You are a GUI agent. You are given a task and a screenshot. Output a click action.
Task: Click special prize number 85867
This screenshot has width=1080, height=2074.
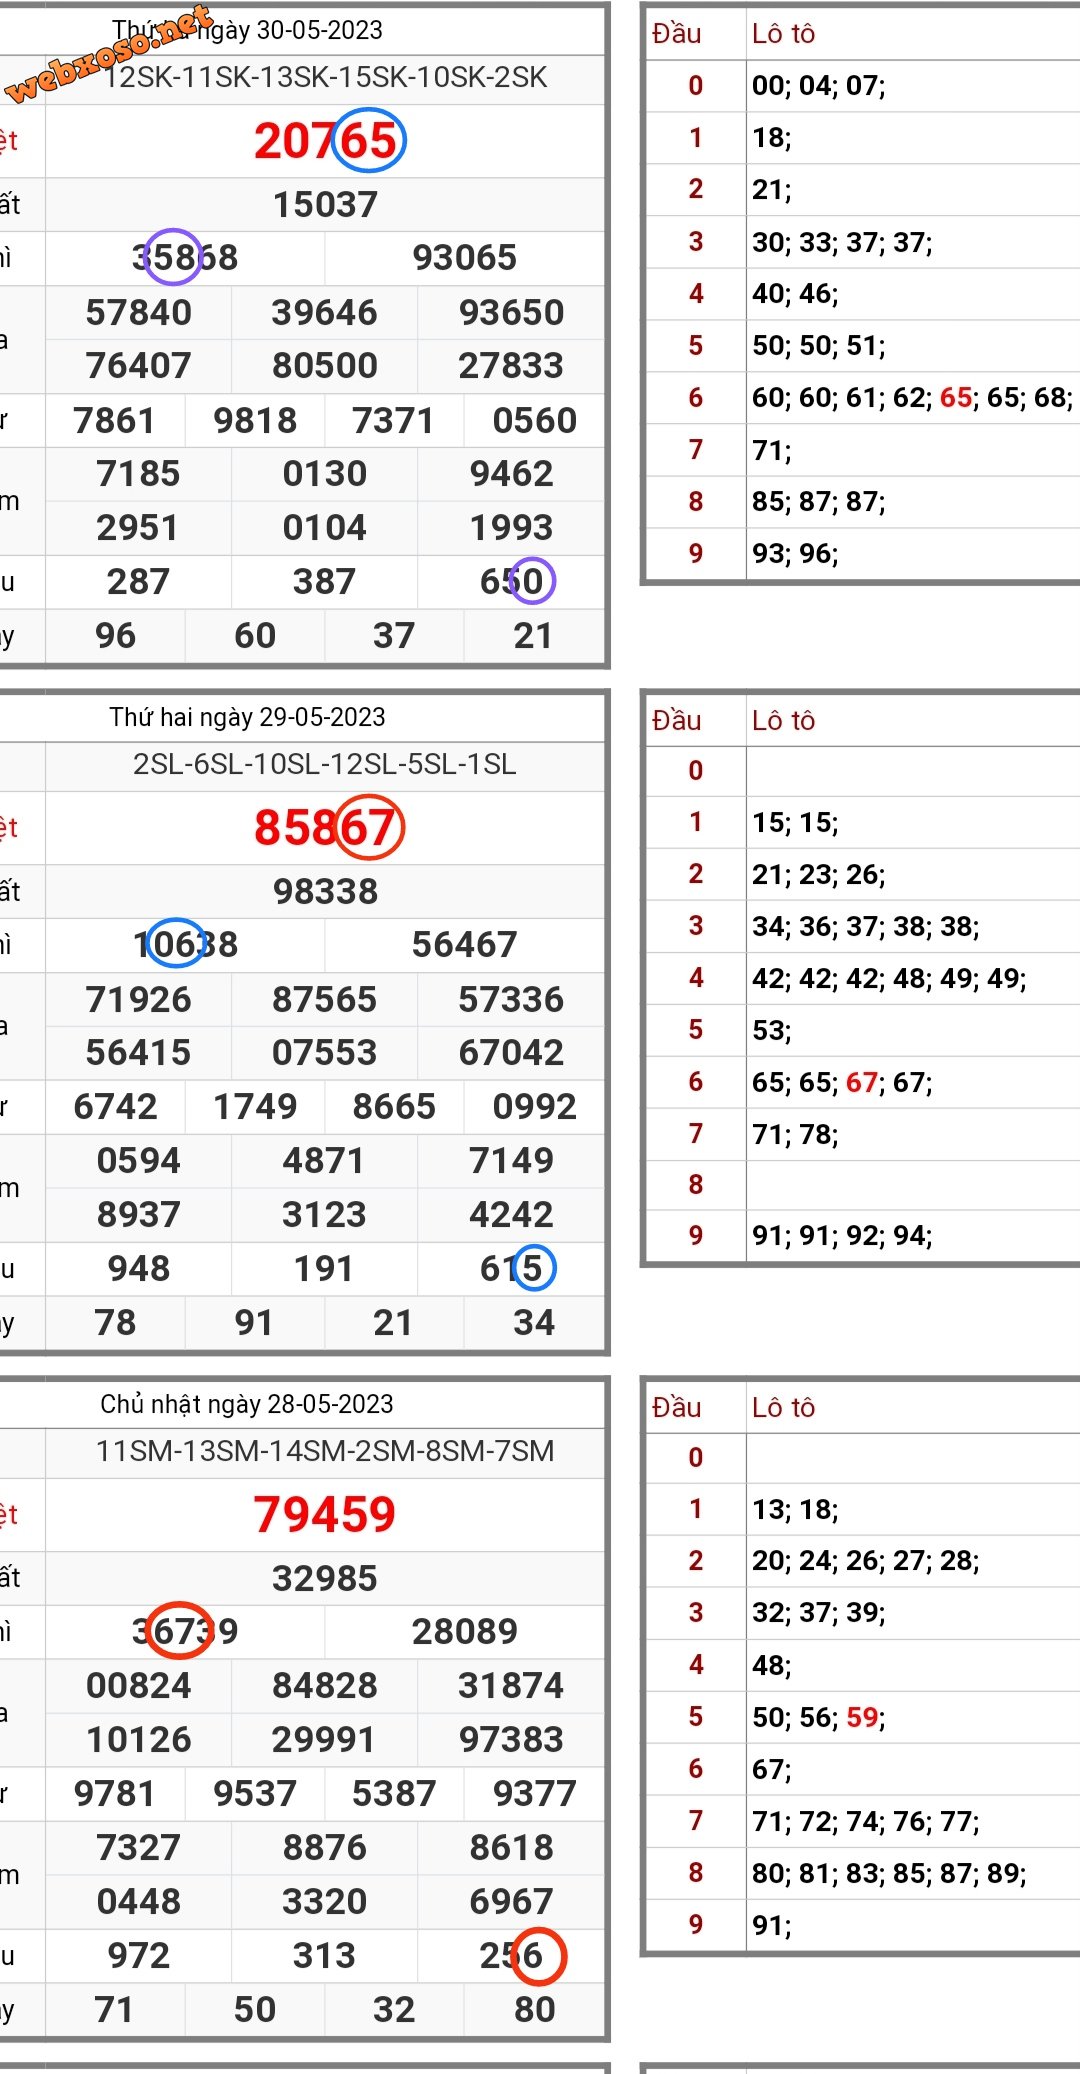point(326,828)
